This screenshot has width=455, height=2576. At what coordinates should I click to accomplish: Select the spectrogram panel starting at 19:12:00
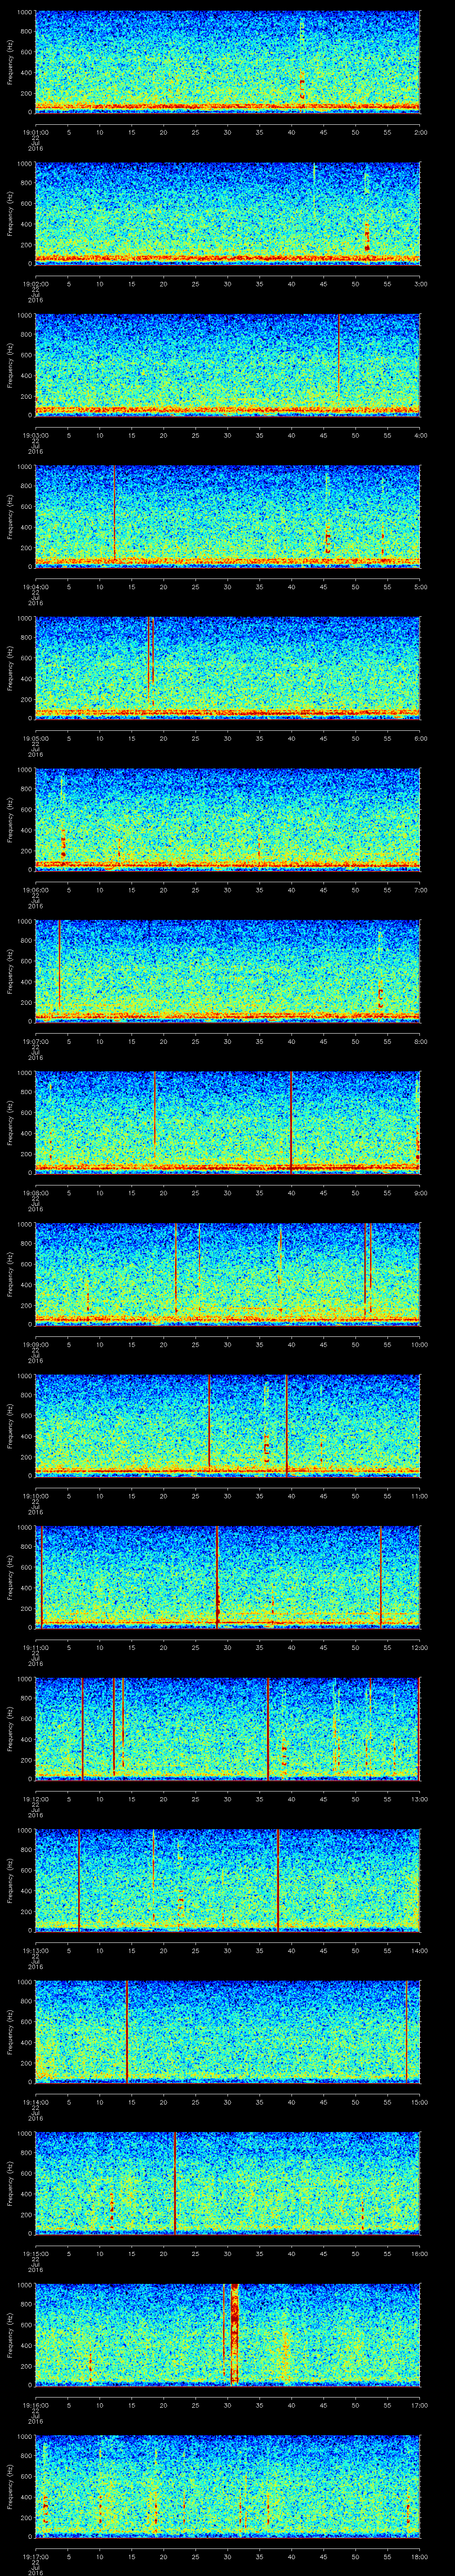[x=227, y=1729]
